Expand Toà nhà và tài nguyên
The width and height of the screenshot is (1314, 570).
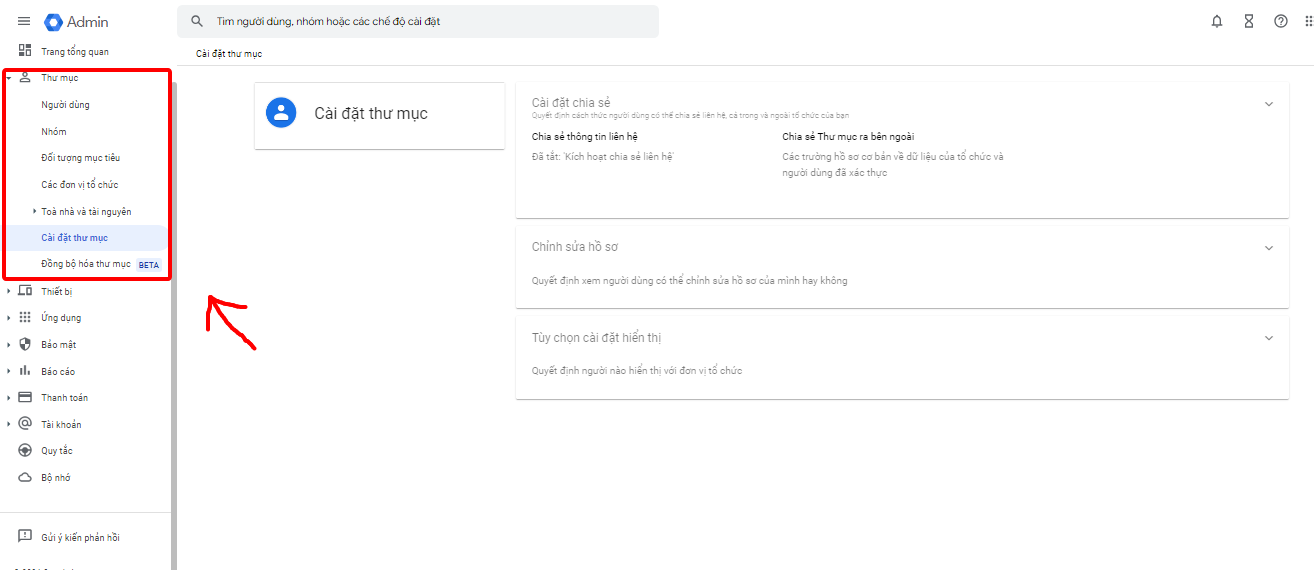point(34,211)
